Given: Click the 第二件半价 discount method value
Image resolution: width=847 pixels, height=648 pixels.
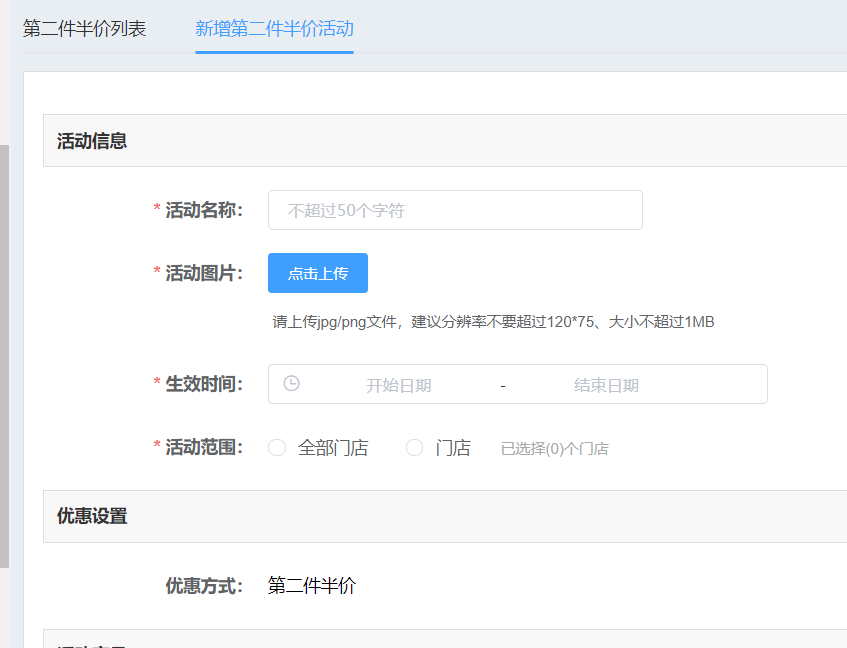Looking at the screenshot, I should click(x=312, y=586).
